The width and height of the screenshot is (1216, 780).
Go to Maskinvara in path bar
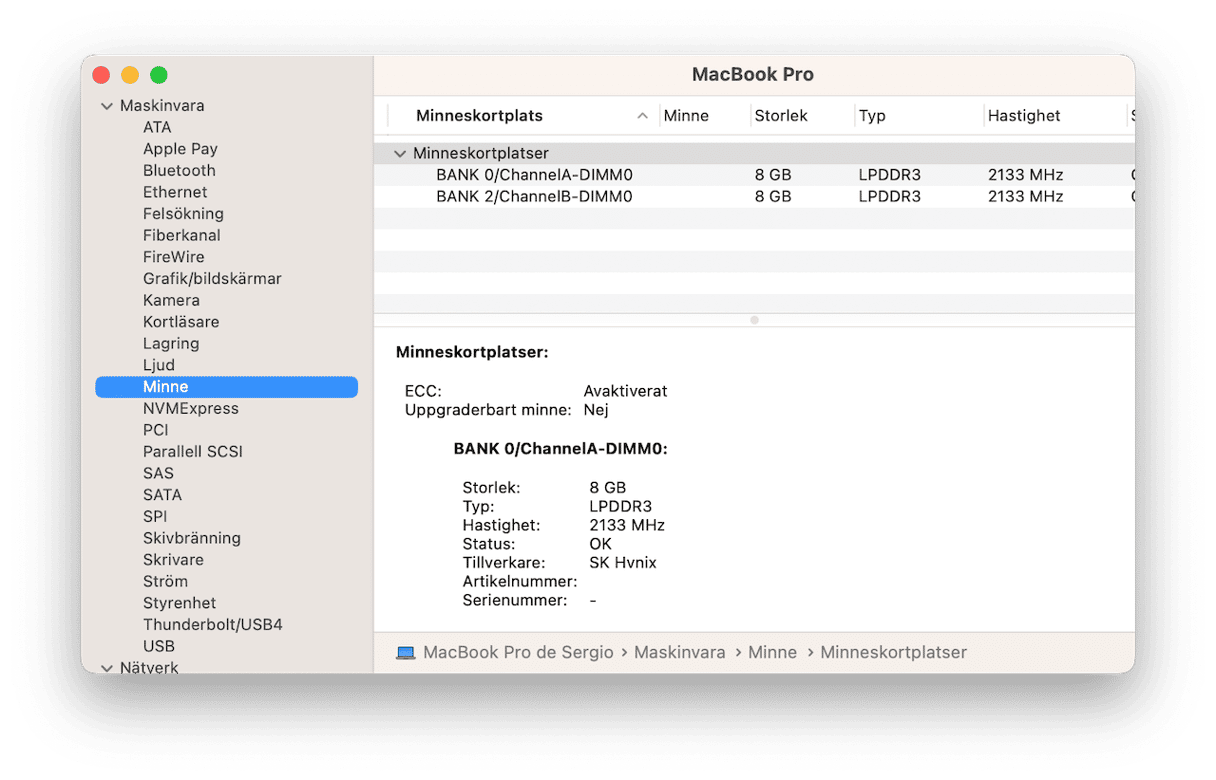(679, 653)
